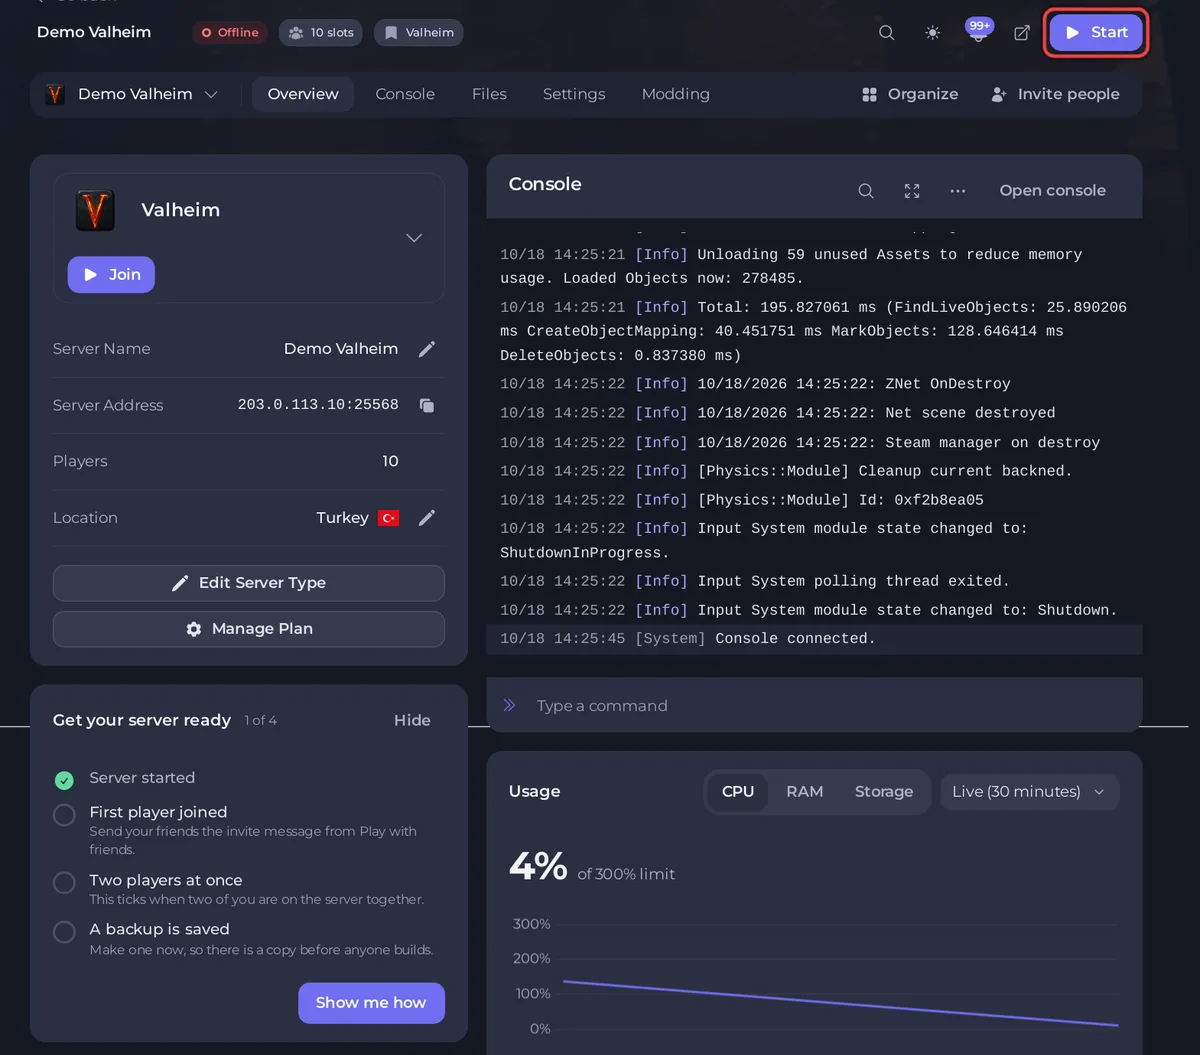The width and height of the screenshot is (1200, 1055).
Task: Click the search icon in top header
Action: (x=886, y=33)
